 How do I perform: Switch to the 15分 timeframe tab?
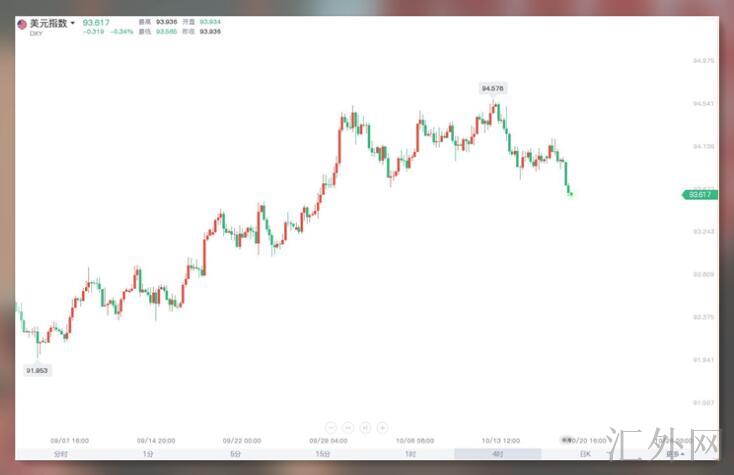323,454
